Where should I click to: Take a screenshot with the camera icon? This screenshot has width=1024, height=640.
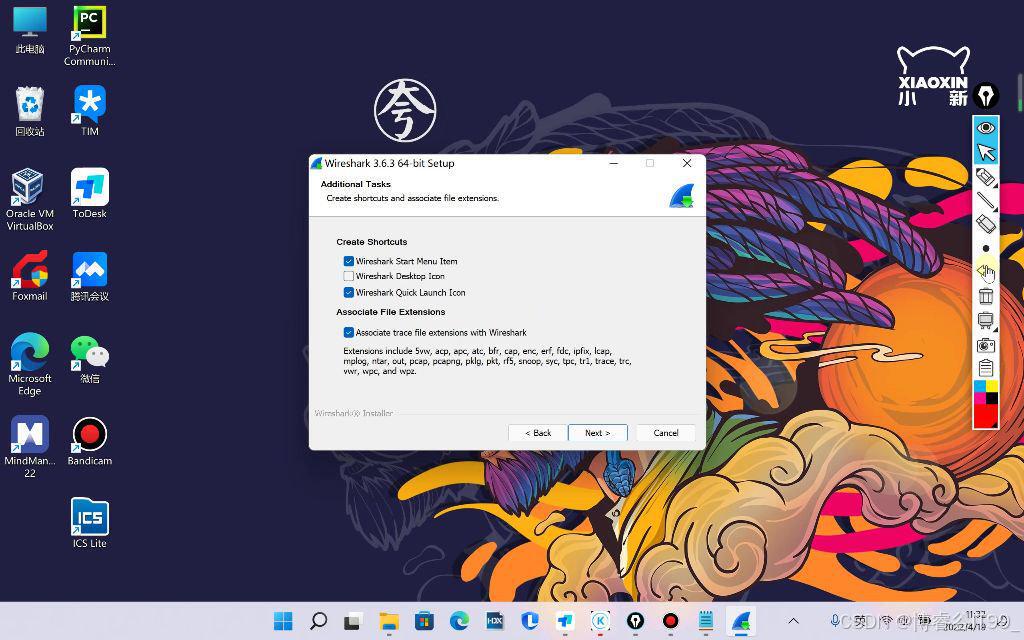(x=985, y=345)
